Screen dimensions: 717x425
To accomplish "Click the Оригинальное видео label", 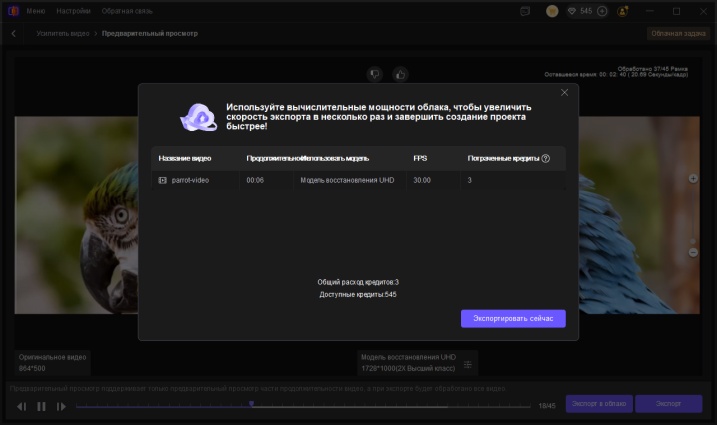I will pos(53,357).
